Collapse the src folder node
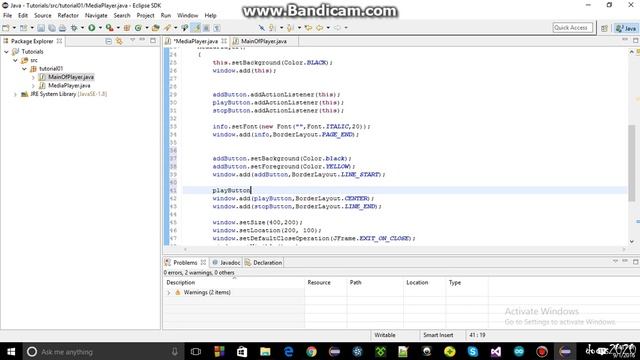This screenshot has height=360, width=640. pos(16,60)
